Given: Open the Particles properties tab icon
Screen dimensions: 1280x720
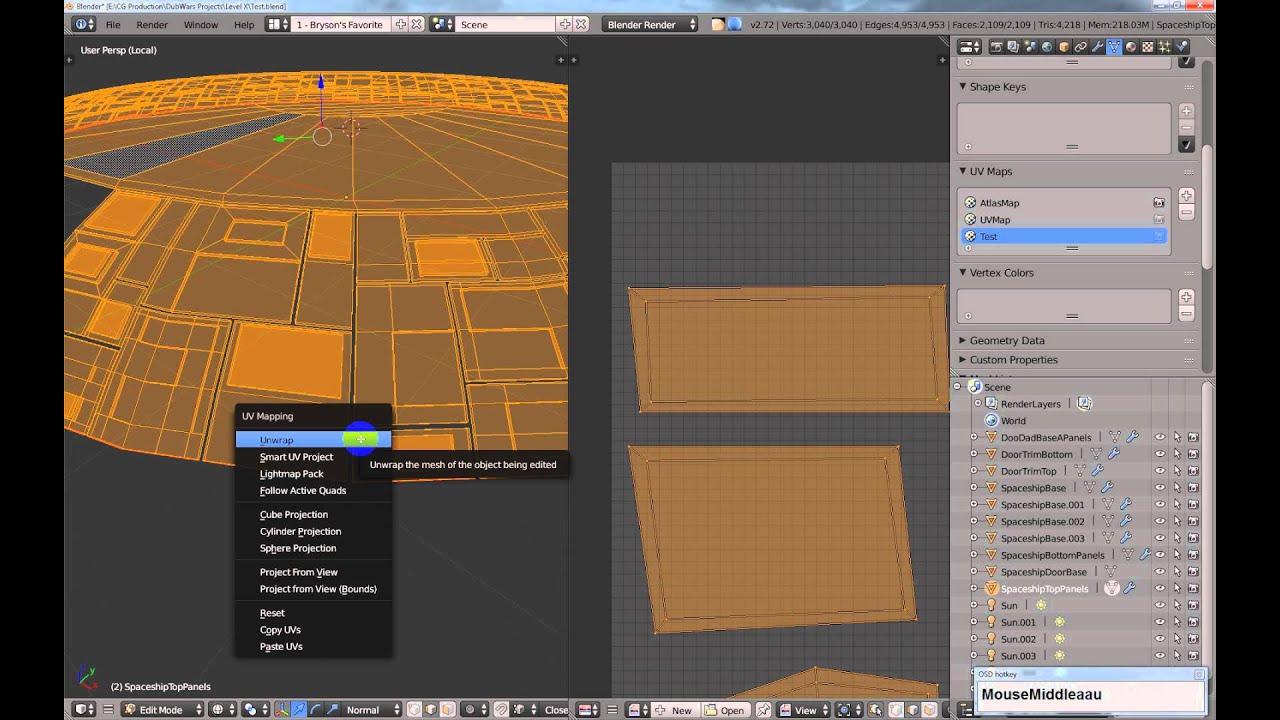Looking at the screenshot, I should point(1165,46).
